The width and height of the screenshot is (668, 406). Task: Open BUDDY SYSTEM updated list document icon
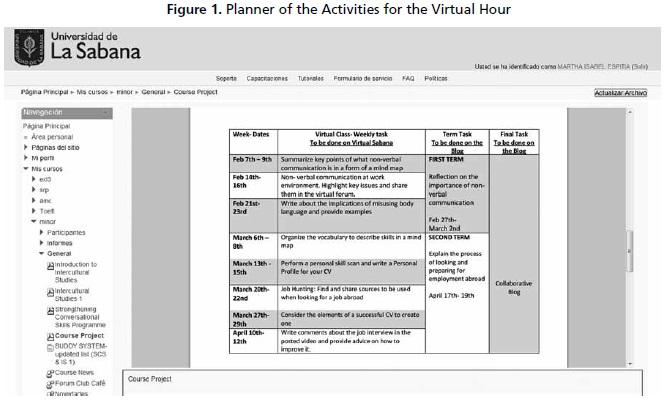(x=50, y=347)
